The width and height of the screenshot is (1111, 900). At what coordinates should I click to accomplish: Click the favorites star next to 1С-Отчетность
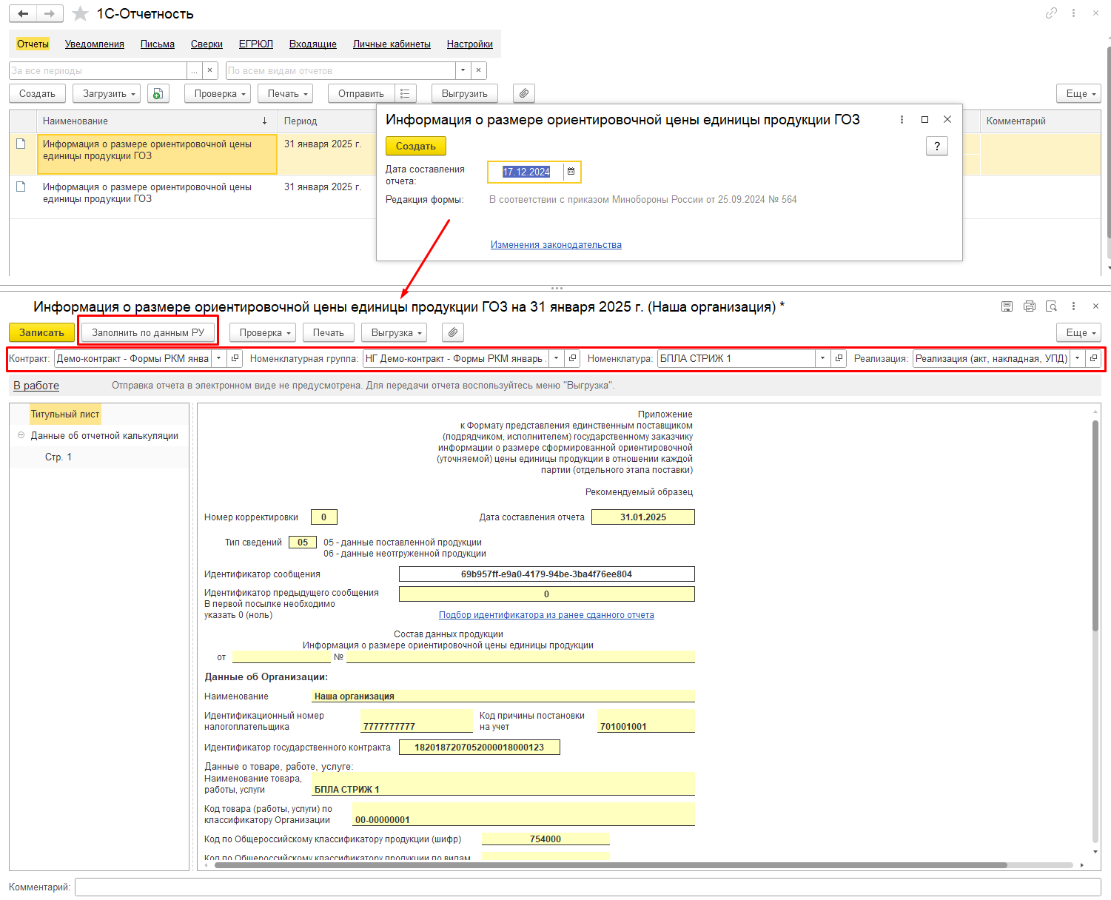click(81, 14)
